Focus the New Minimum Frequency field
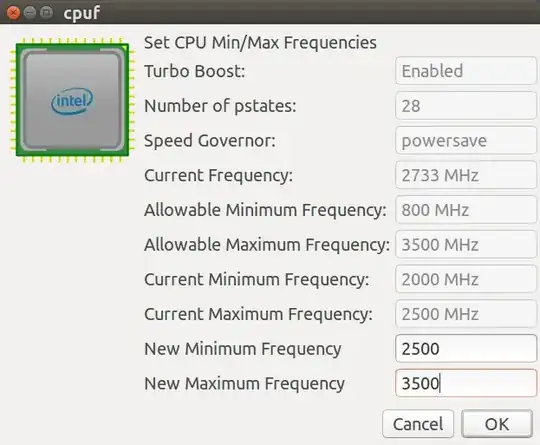The image size is (540, 445). (x=466, y=349)
